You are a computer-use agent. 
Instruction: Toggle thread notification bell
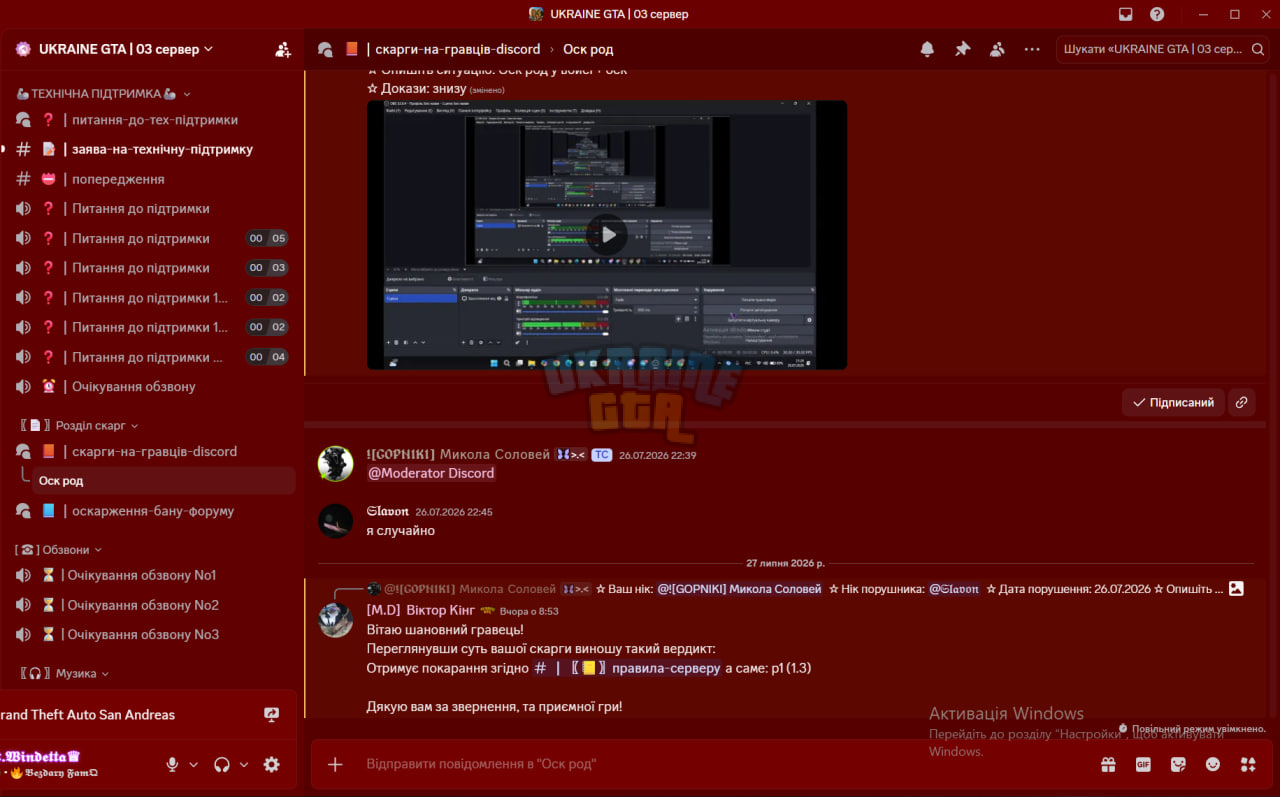[927, 49]
